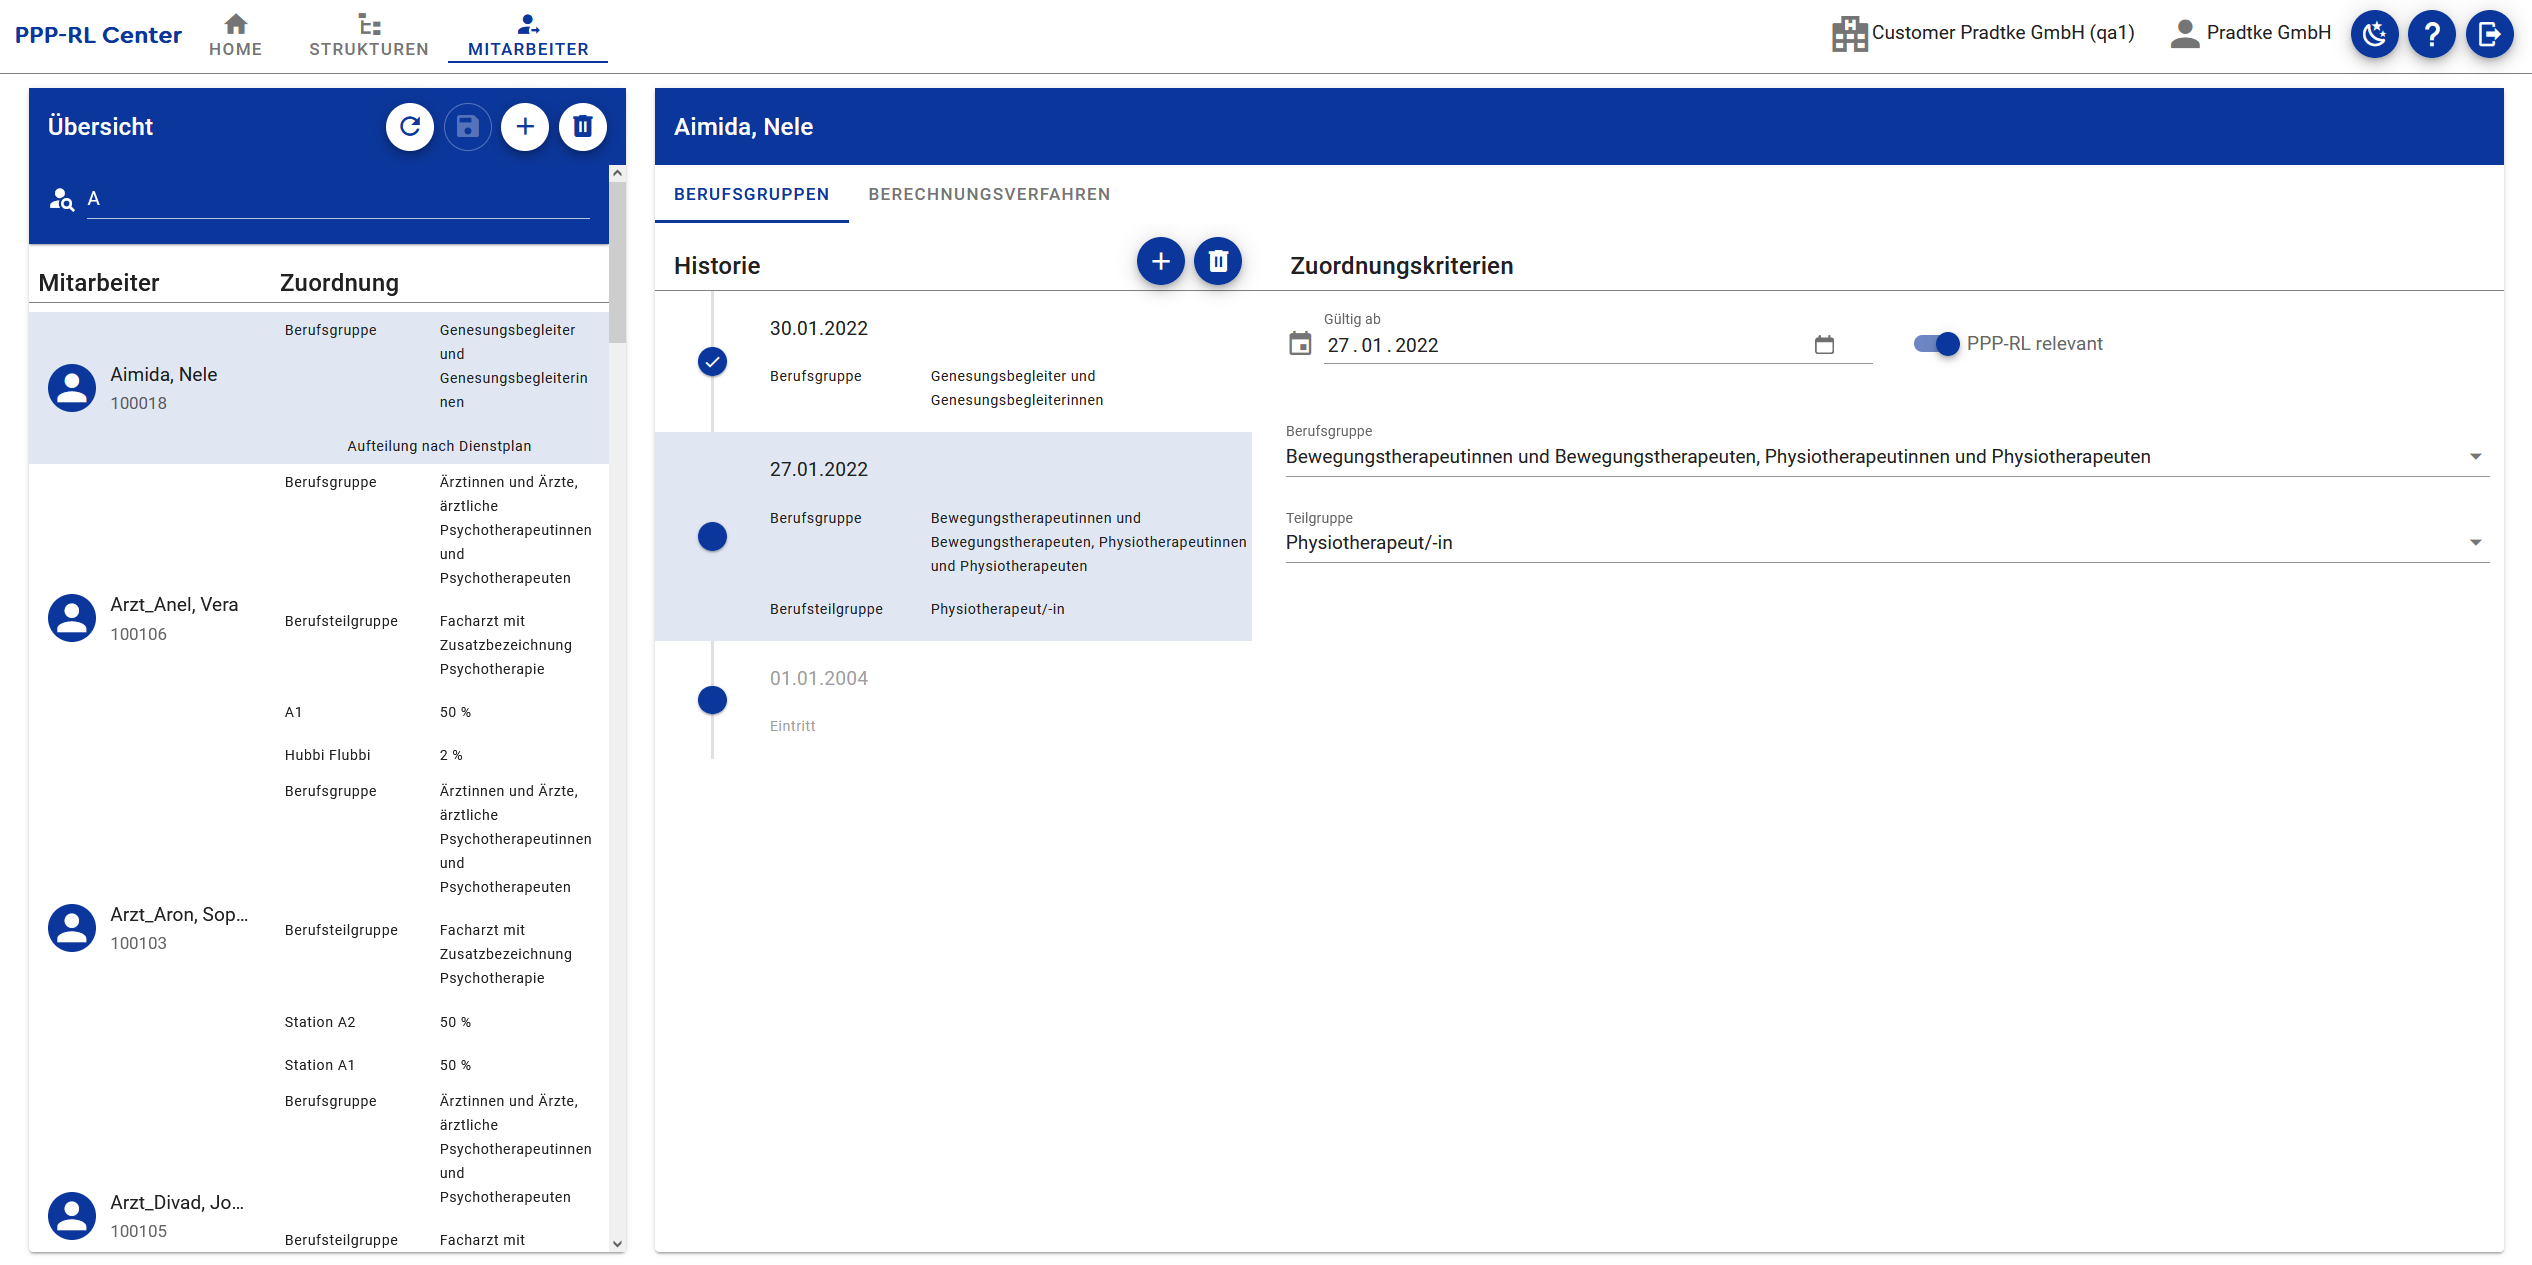Screen dimensions: 2532x1265
Task: Add a new Historie entry
Action: pos(1161,261)
